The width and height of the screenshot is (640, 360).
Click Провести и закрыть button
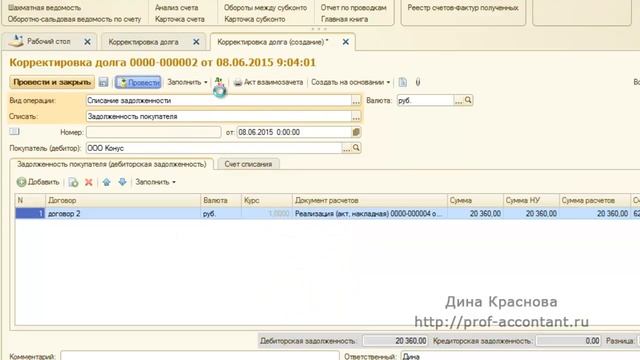pos(52,82)
